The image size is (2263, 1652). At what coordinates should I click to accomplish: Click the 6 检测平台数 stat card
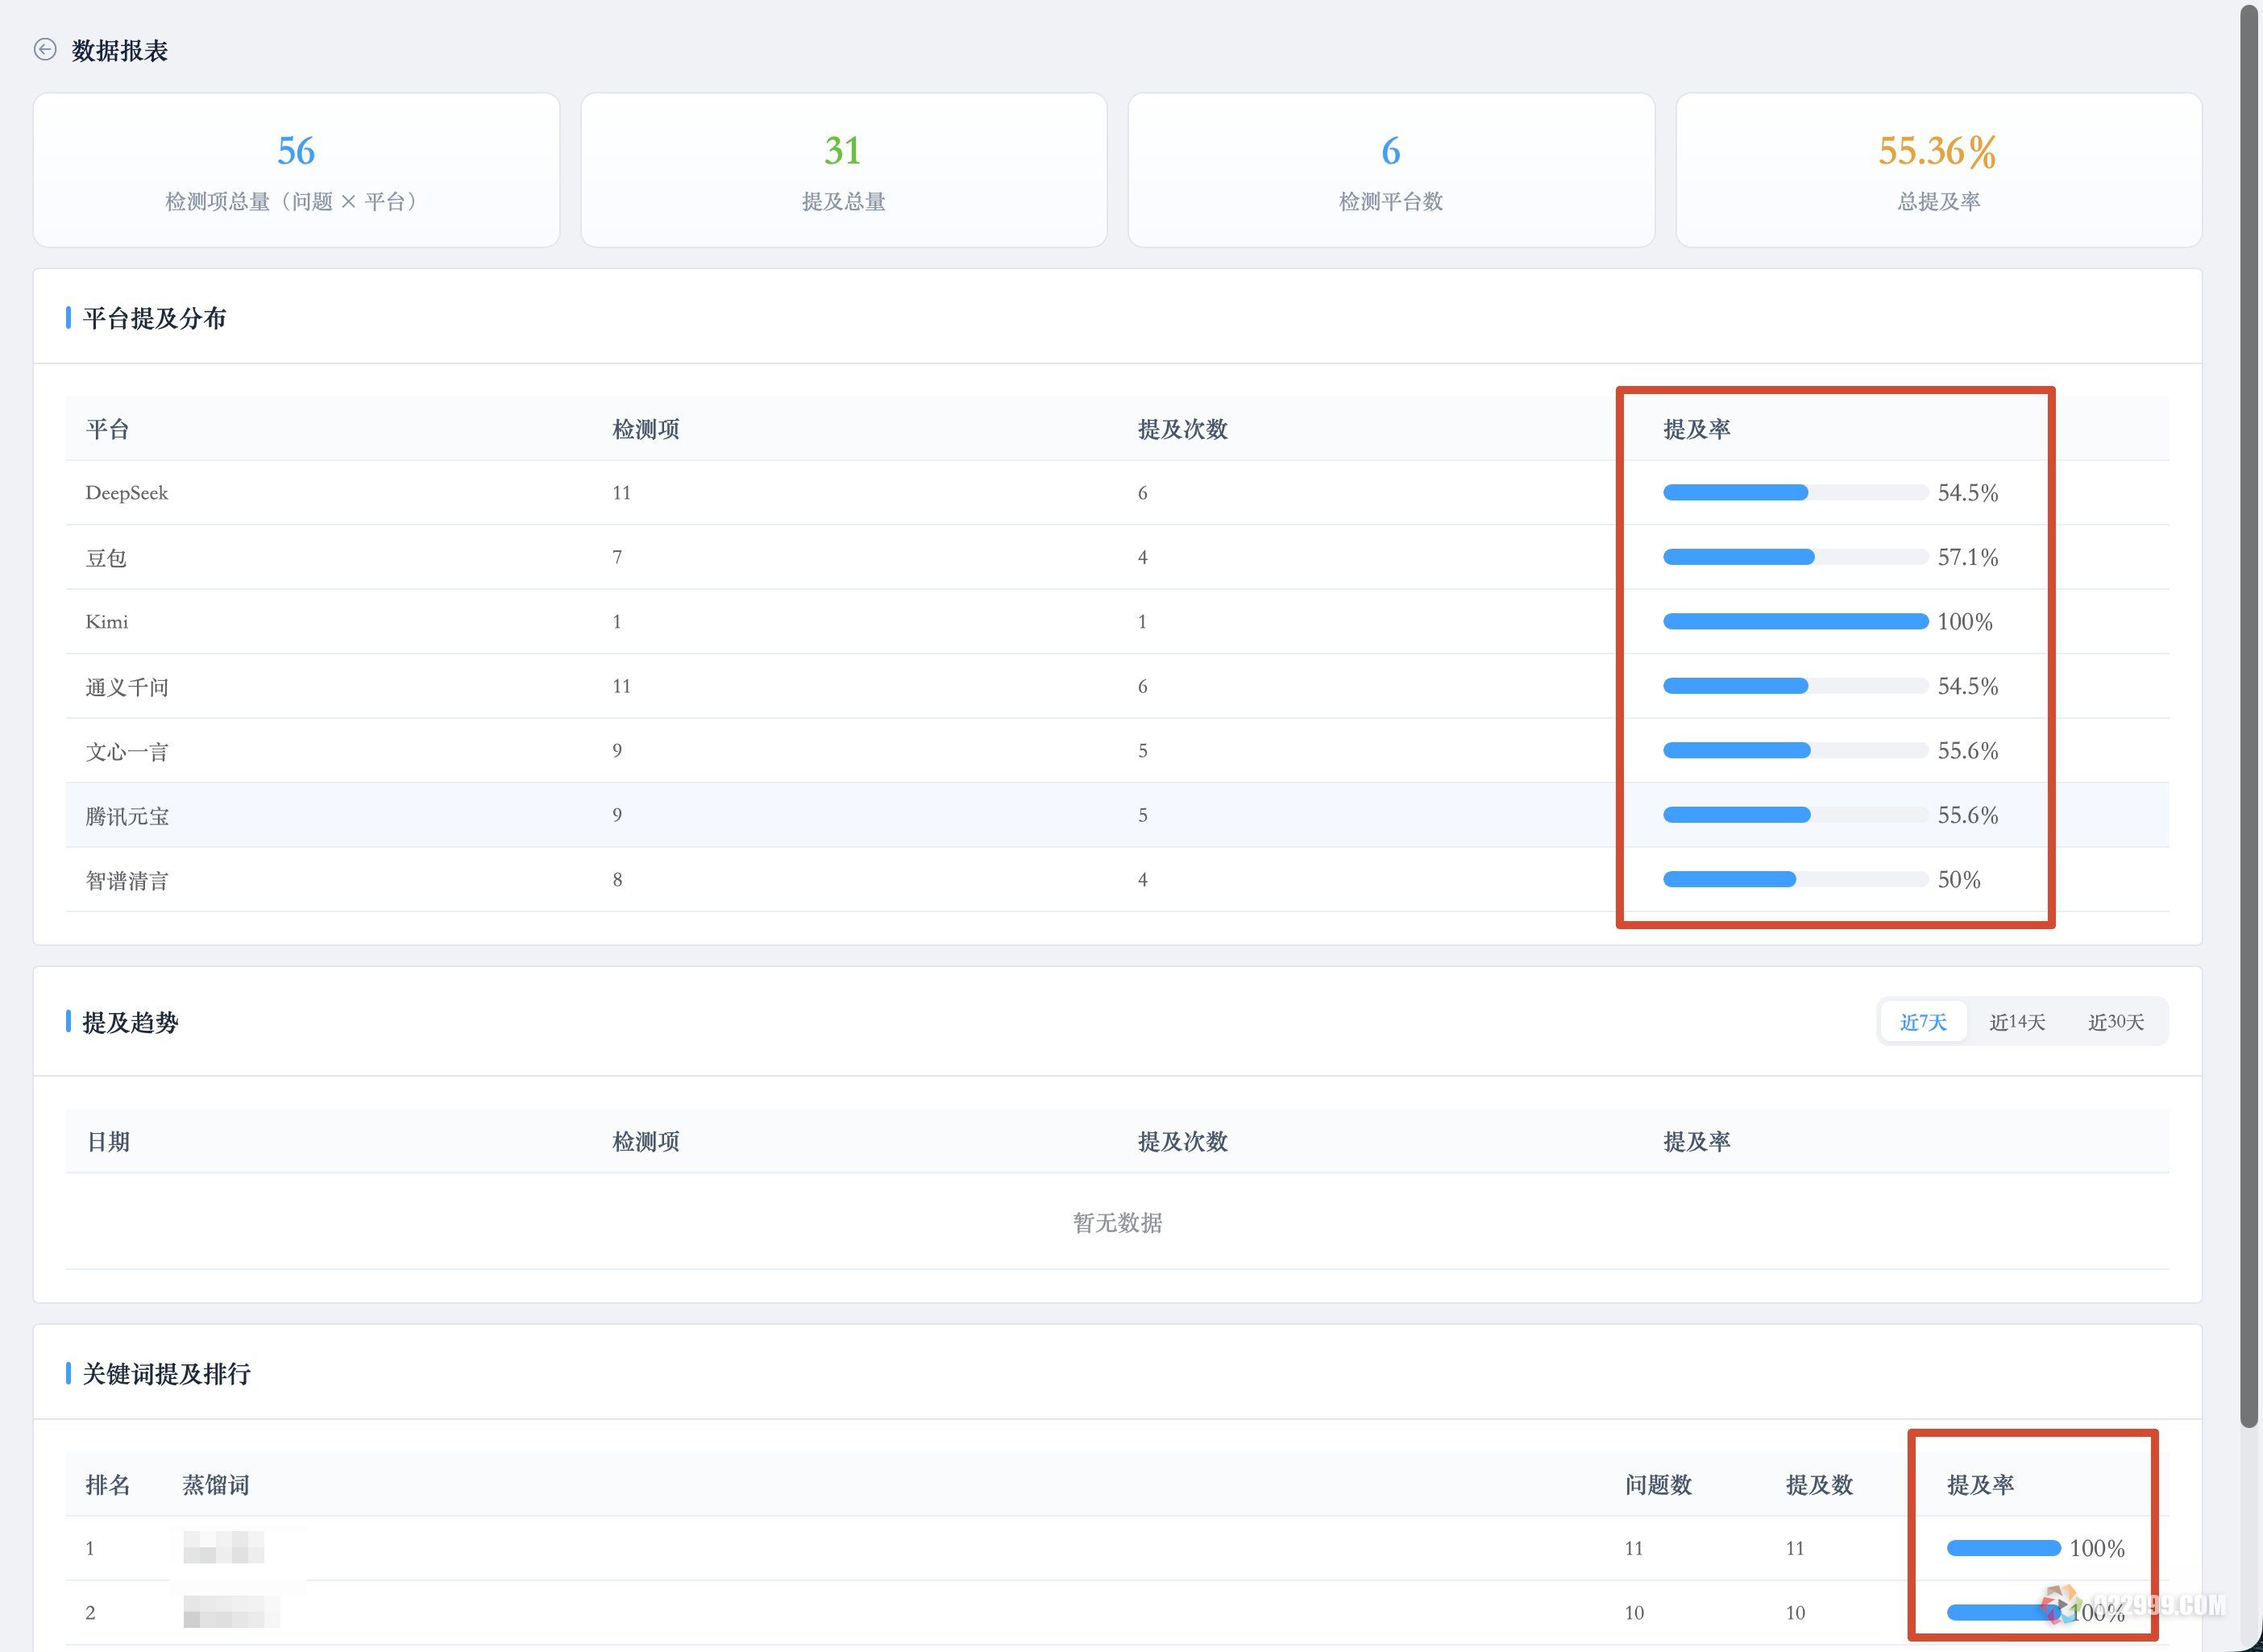click(1391, 170)
